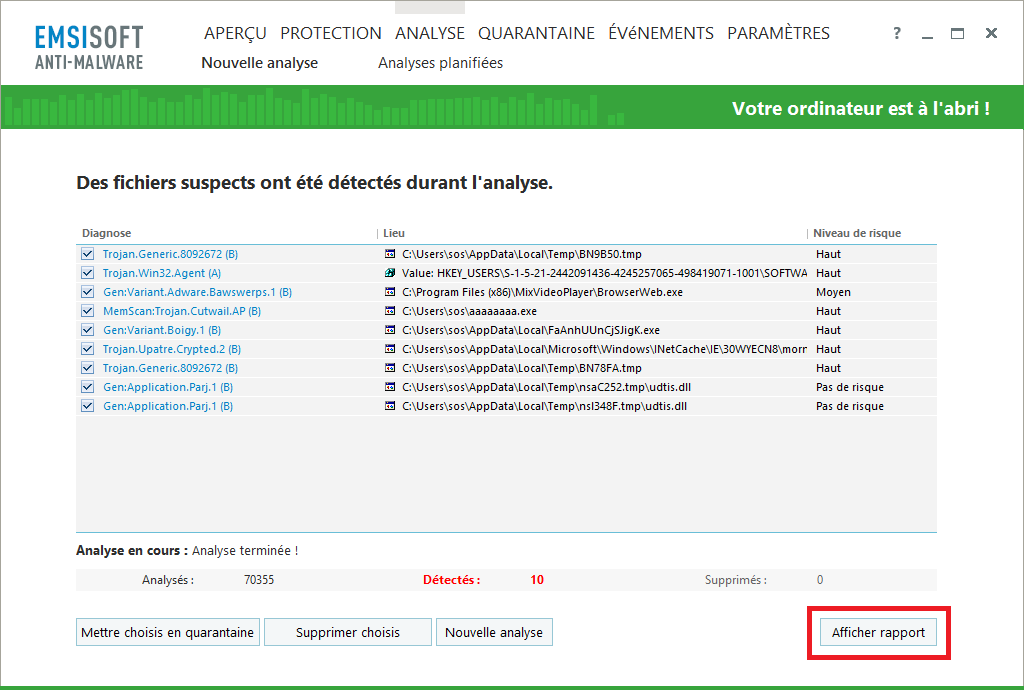Viewport: 1024px width, 690px height.
Task: Click file icon beside BrowserWeb.exe path
Action: point(390,292)
